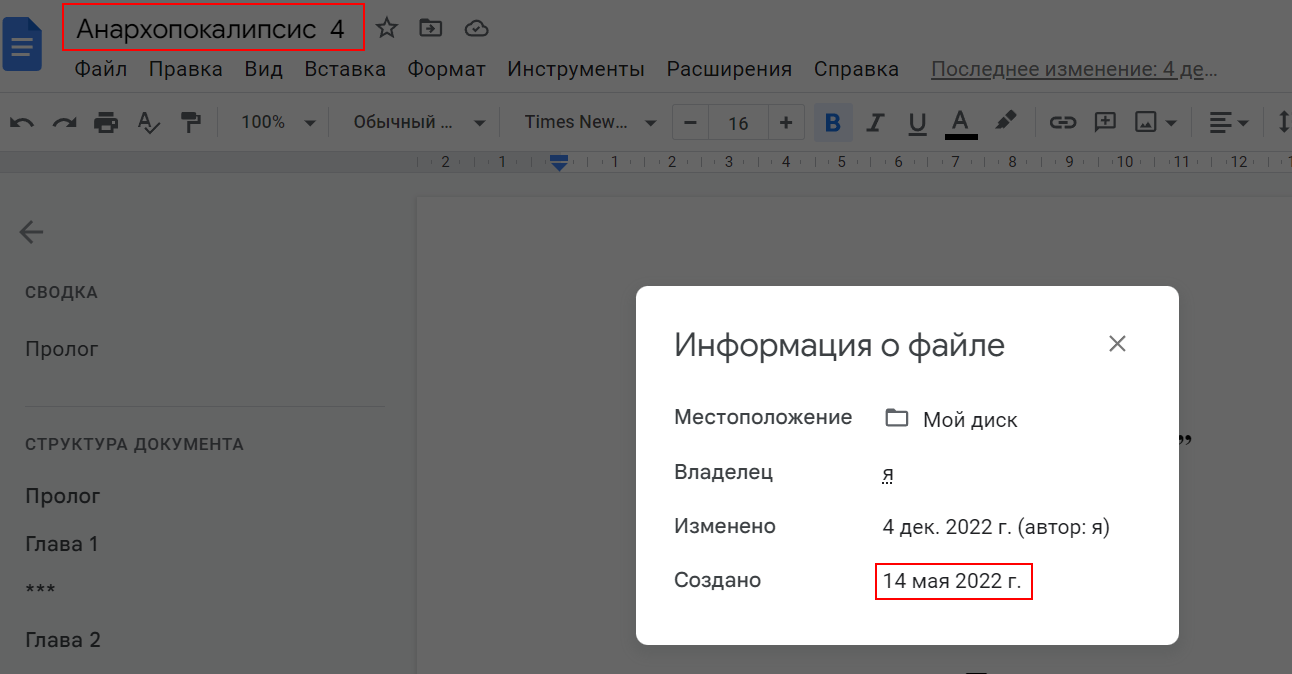Toggle underline formatting button
Viewport: 1292px width, 674px height.
(x=917, y=123)
